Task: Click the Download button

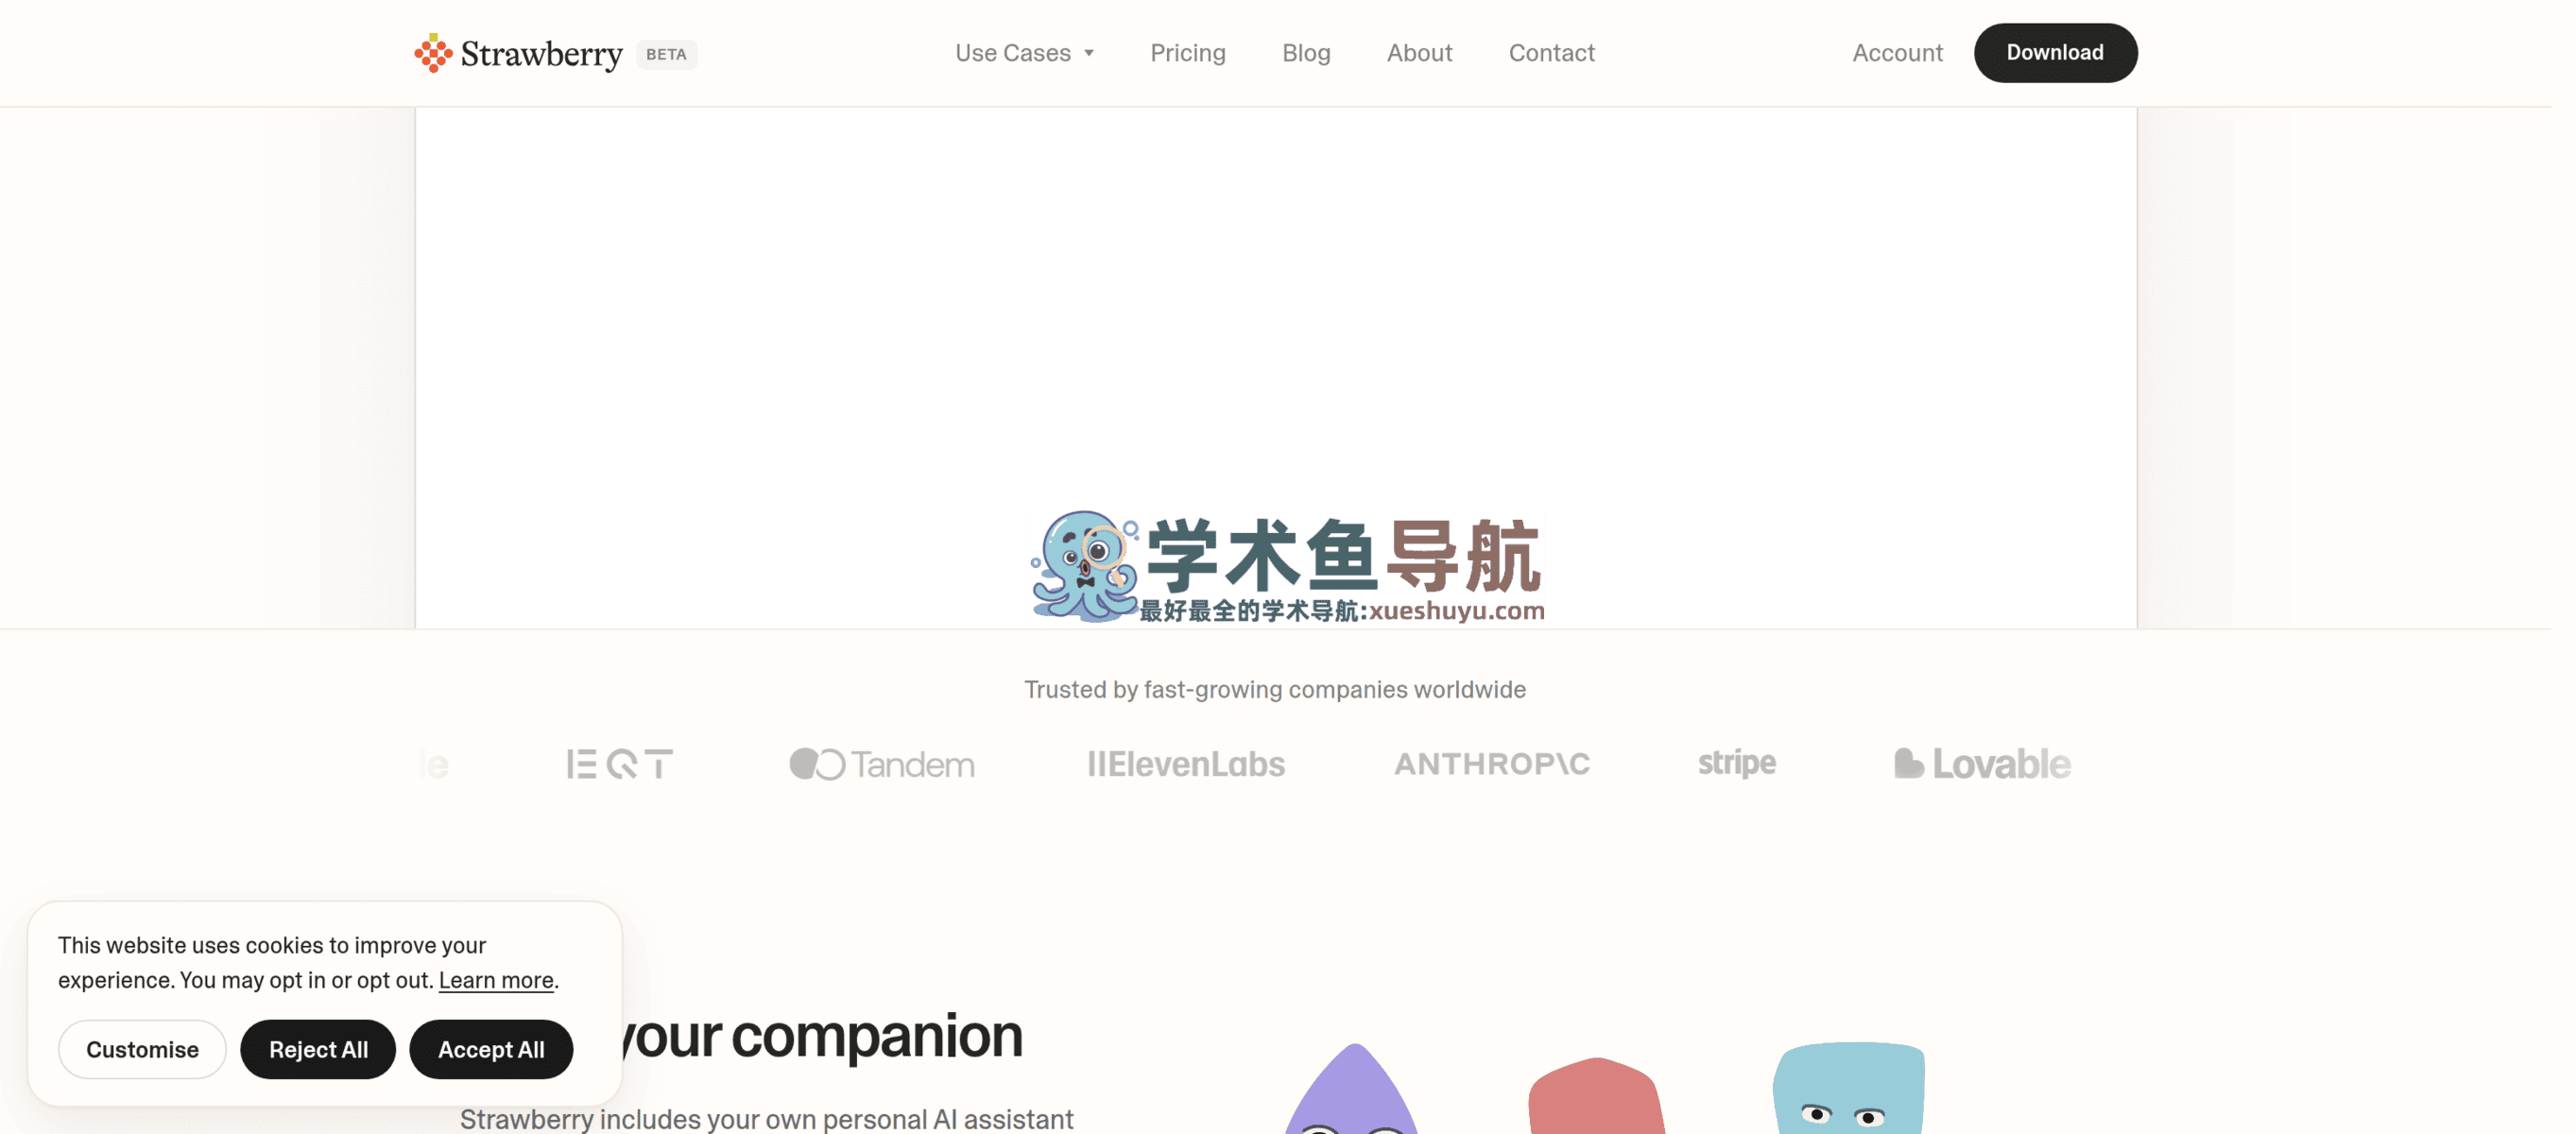Action: point(2055,53)
